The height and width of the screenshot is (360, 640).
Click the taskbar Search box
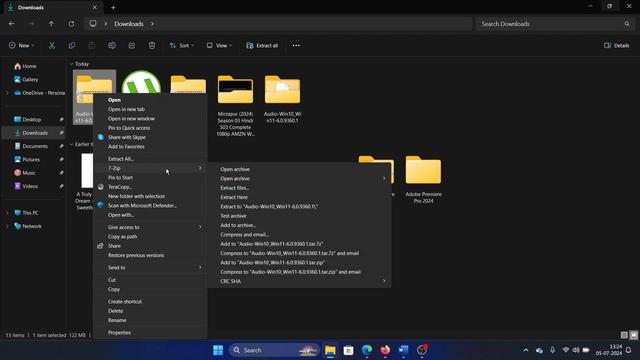[x=273, y=350]
